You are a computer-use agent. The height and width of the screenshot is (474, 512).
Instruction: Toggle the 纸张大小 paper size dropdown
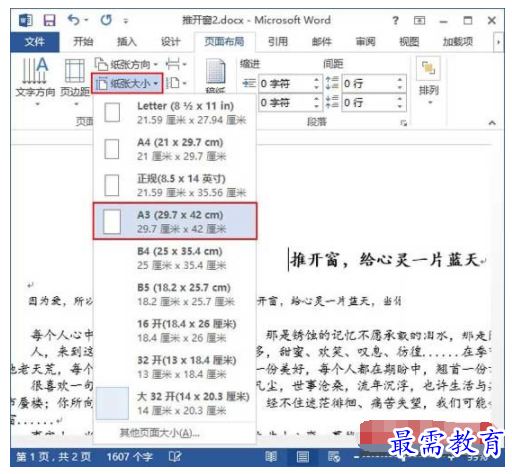[127, 83]
